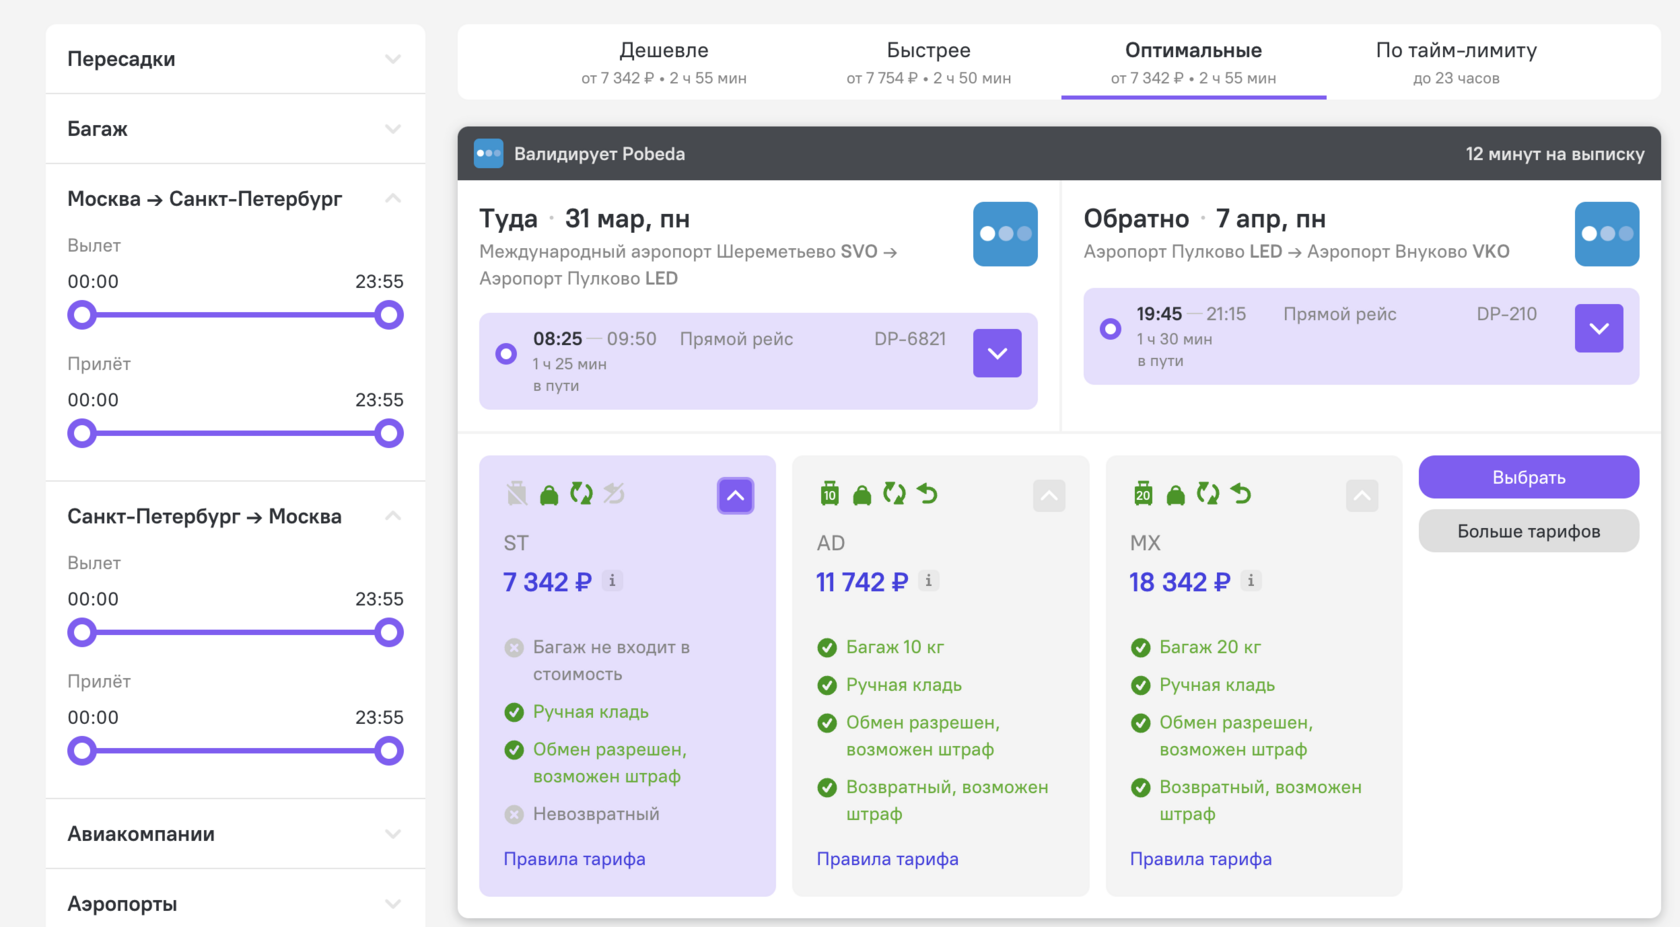Click the green check beside 'Багаж 20 кг'
The height and width of the screenshot is (927, 1680).
[x=1140, y=648]
